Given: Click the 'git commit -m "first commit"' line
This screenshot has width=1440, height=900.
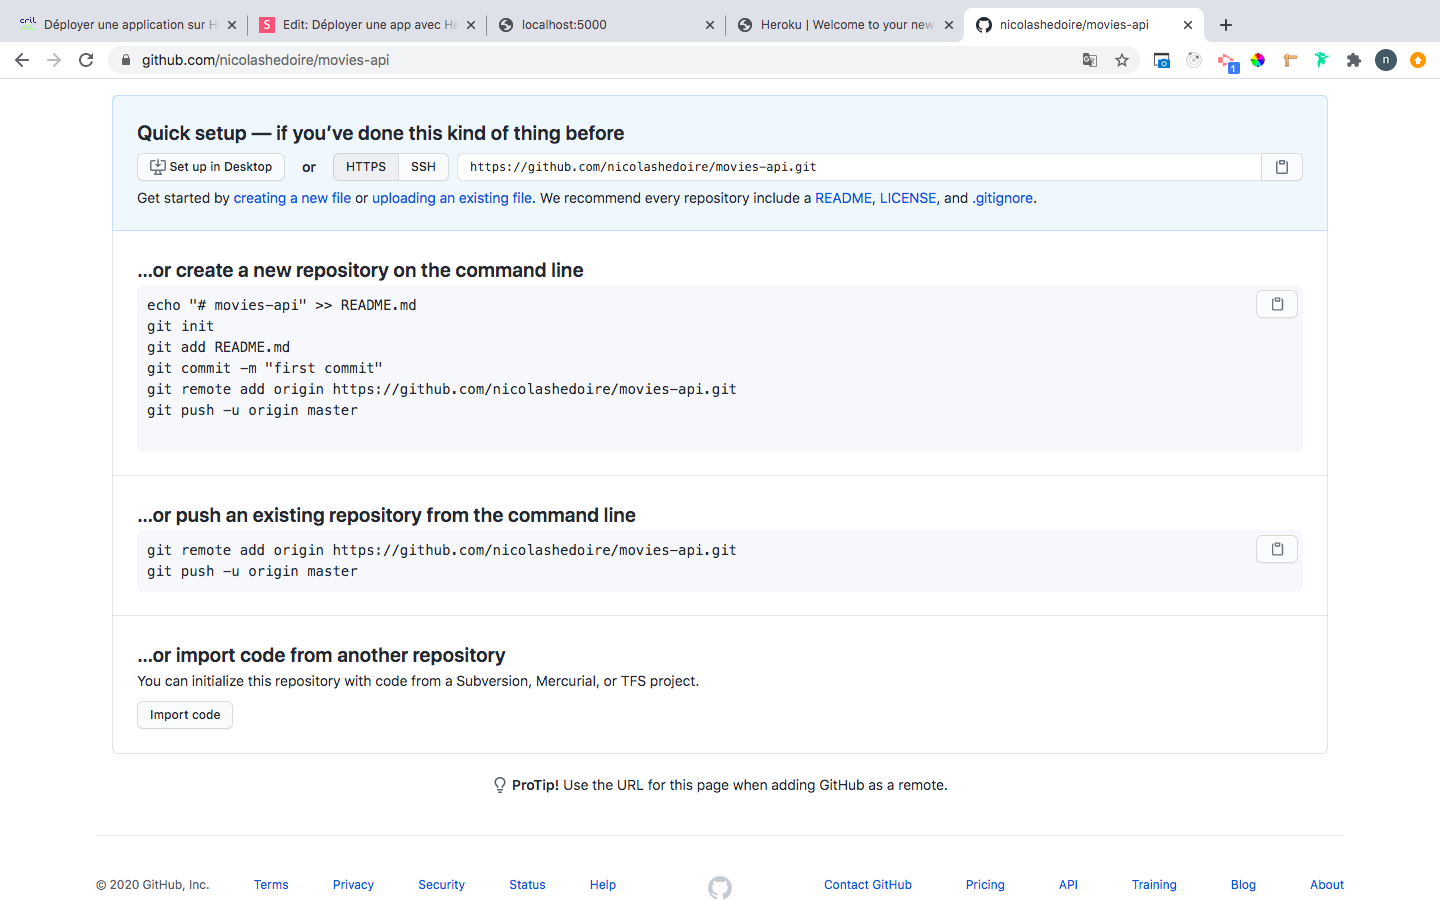Looking at the screenshot, I should 265,368.
